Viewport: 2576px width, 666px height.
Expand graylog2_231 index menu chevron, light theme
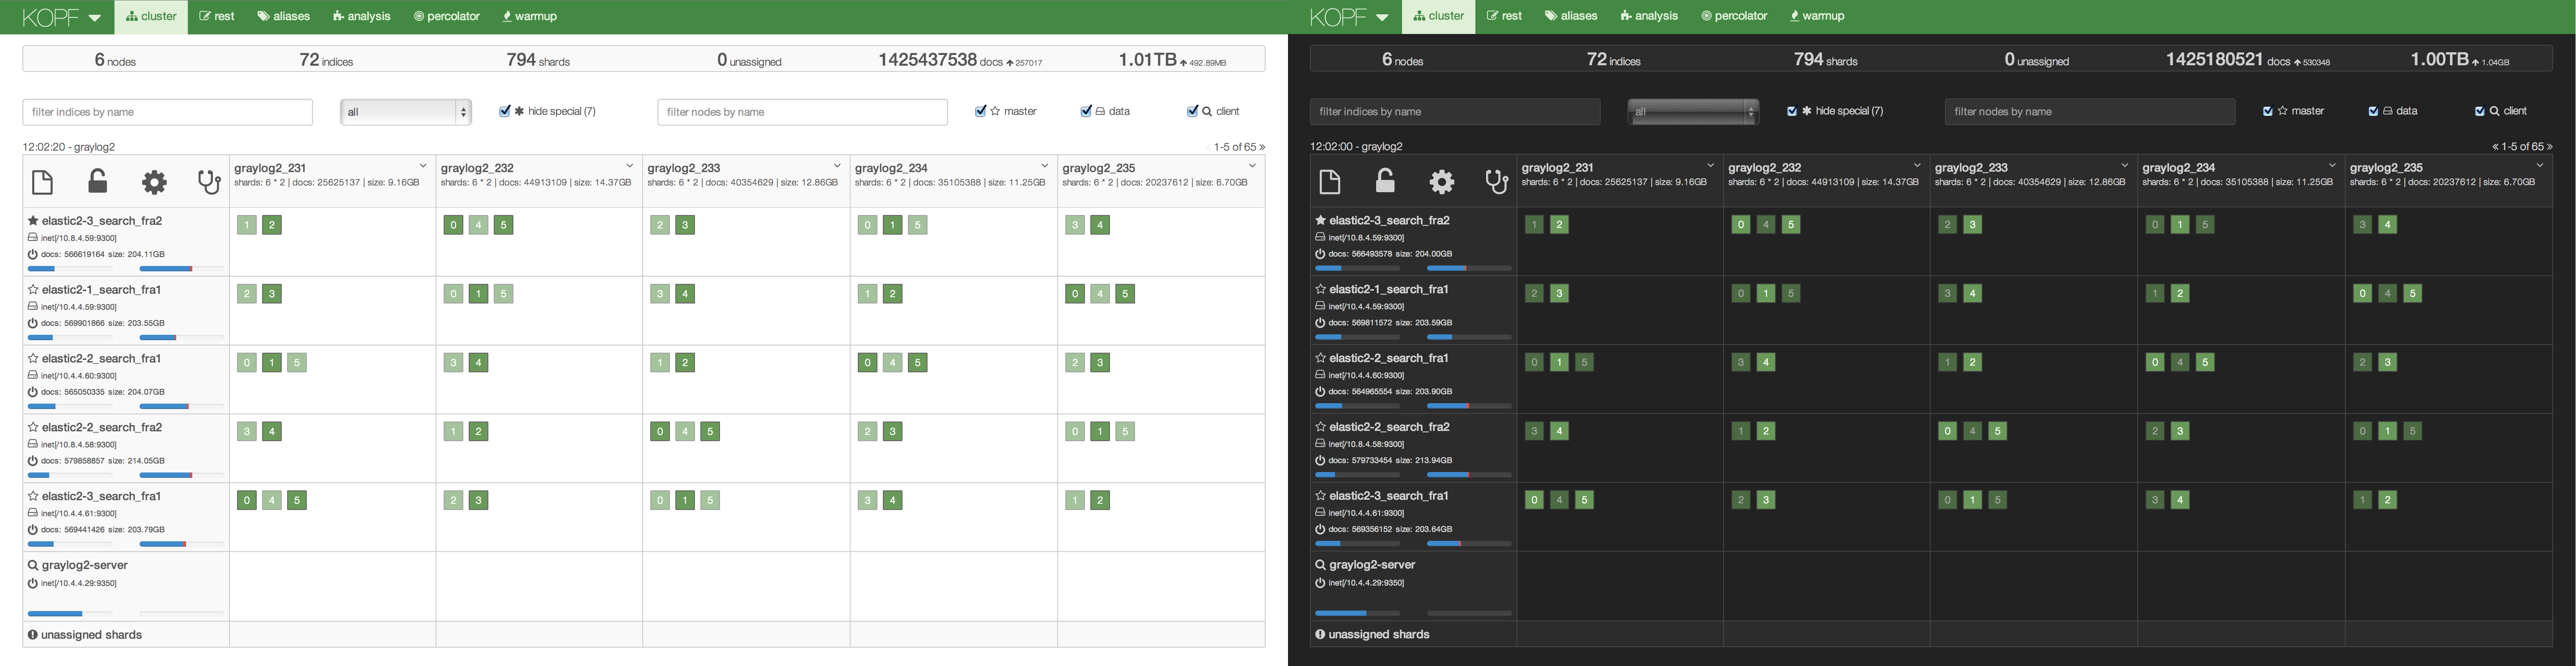pos(423,166)
